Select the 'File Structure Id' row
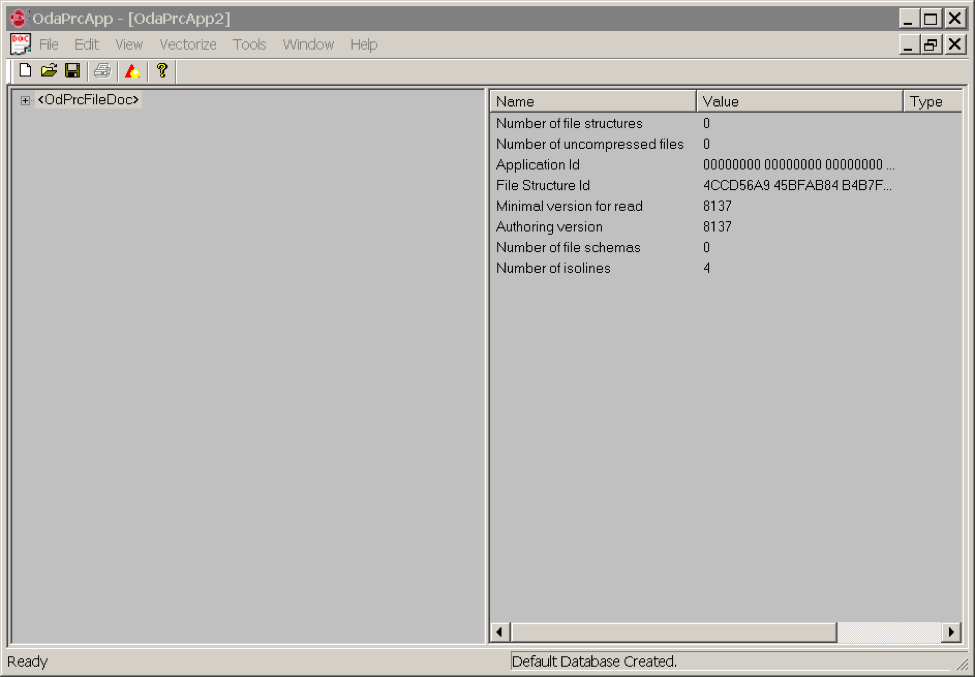 [x=726, y=185]
